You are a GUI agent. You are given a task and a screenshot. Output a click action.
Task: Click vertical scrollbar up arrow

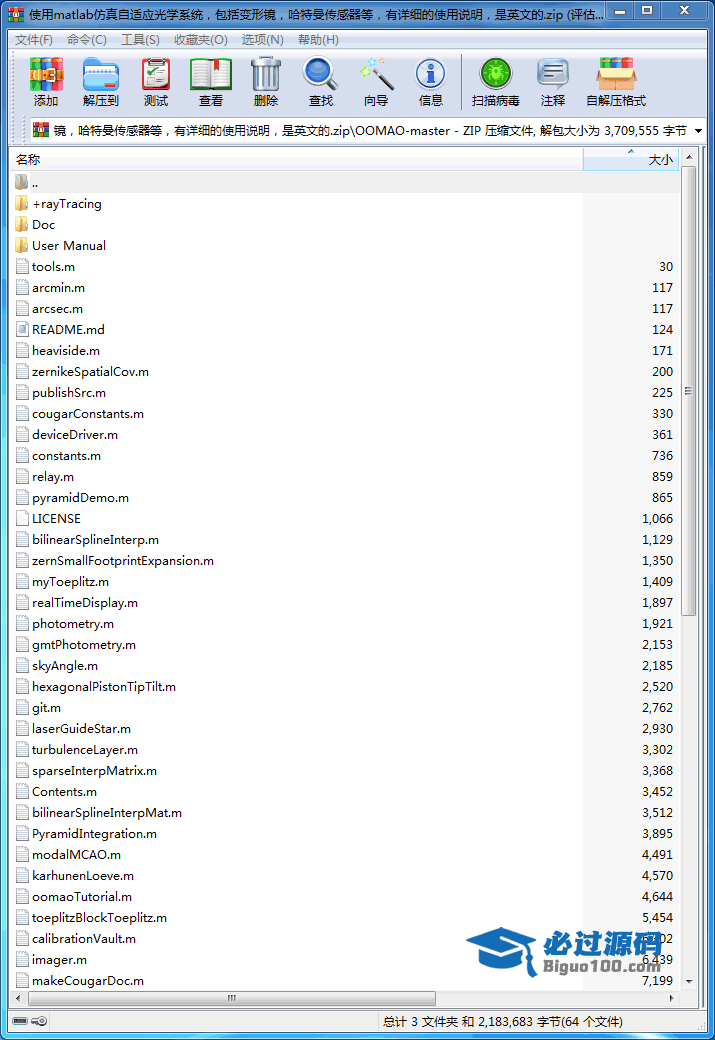[x=689, y=158]
